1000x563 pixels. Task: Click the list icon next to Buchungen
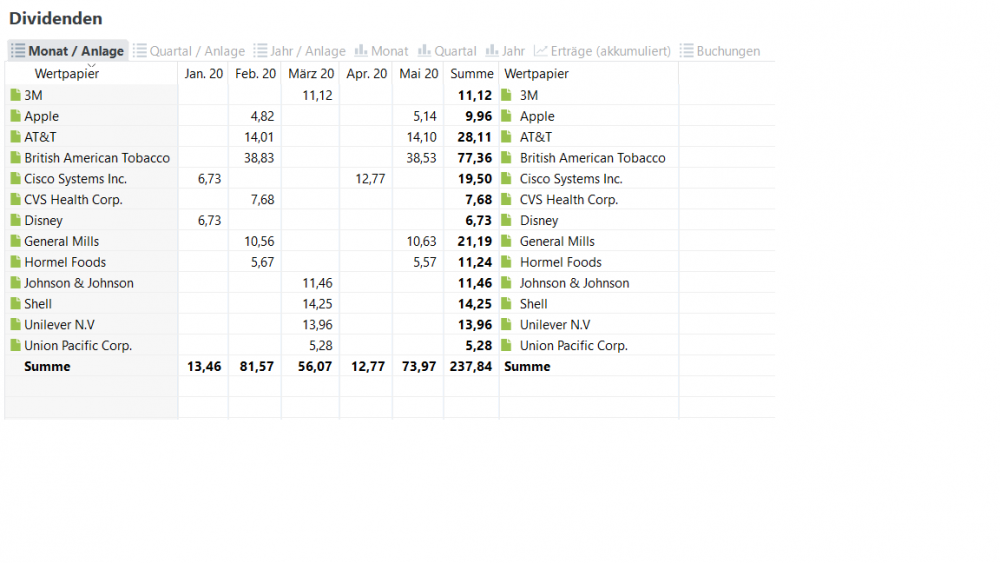click(x=686, y=50)
